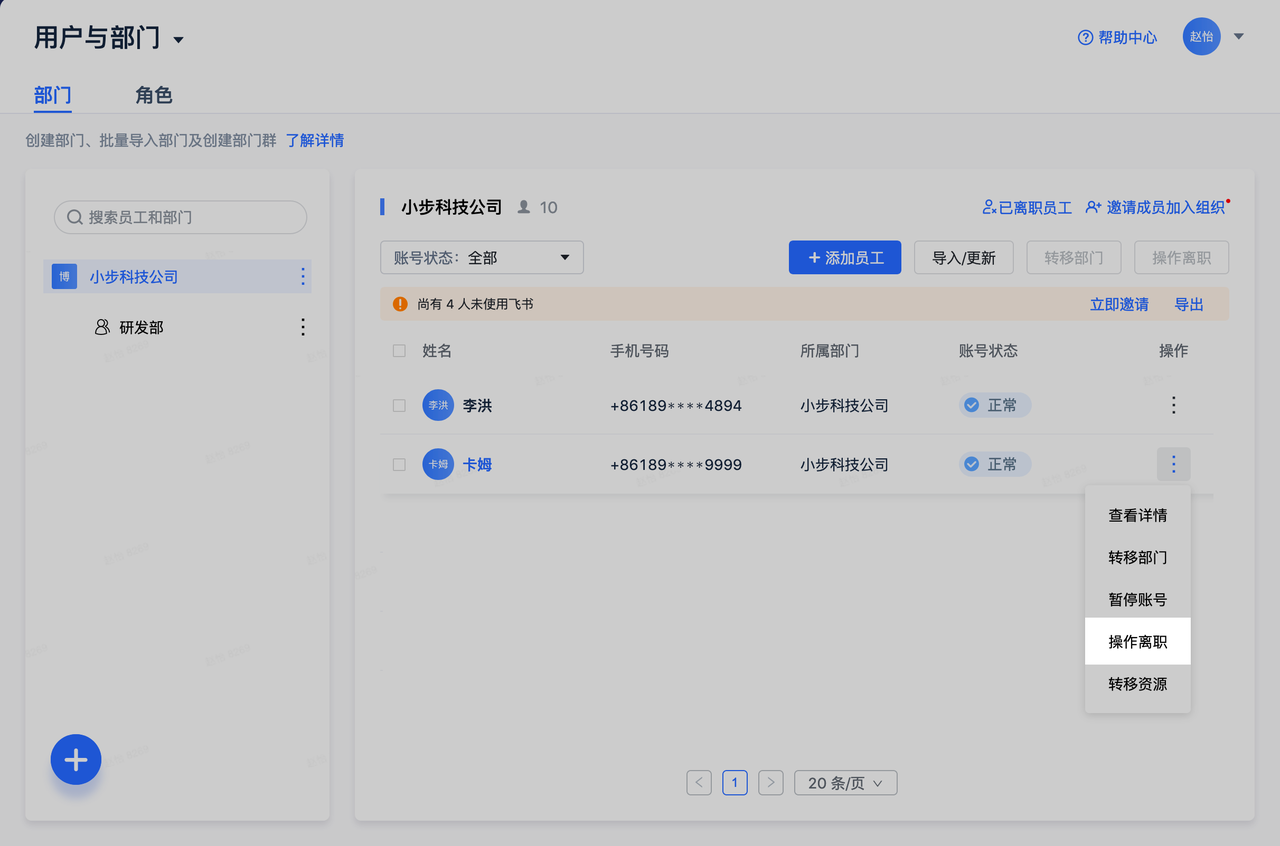Toggle the select-all checkbox in header

pyautogui.click(x=399, y=351)
